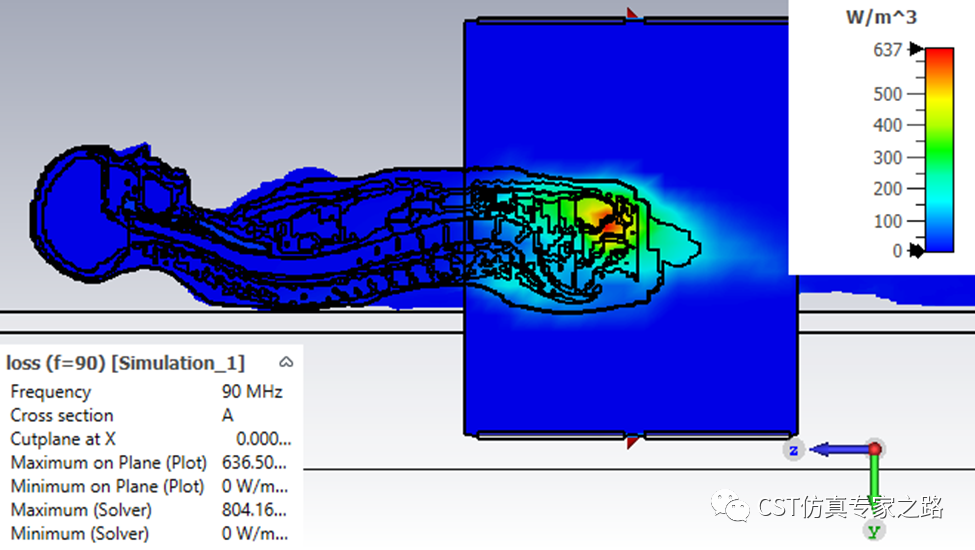Click the 'Minimum on Plane (Plot)' label
975x550 pixels.
click(108, 487)
